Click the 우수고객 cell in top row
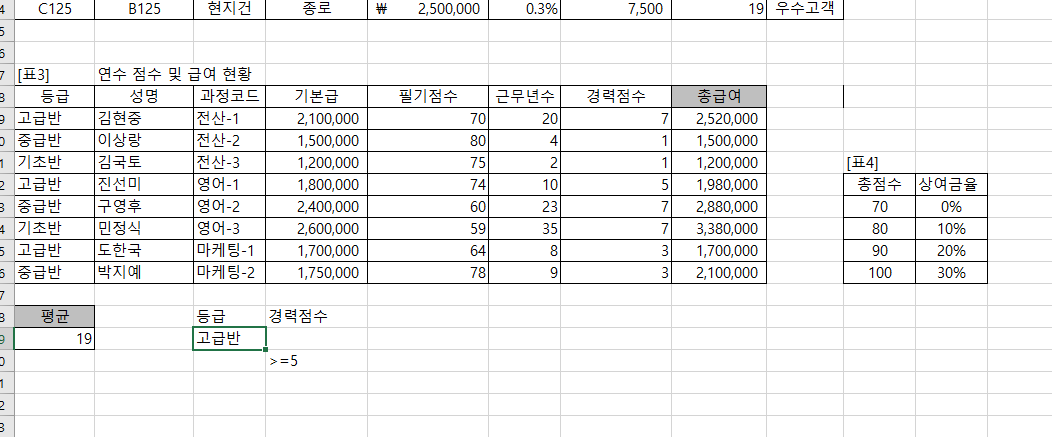This screenshot has width=1052, height=437. 805,9
